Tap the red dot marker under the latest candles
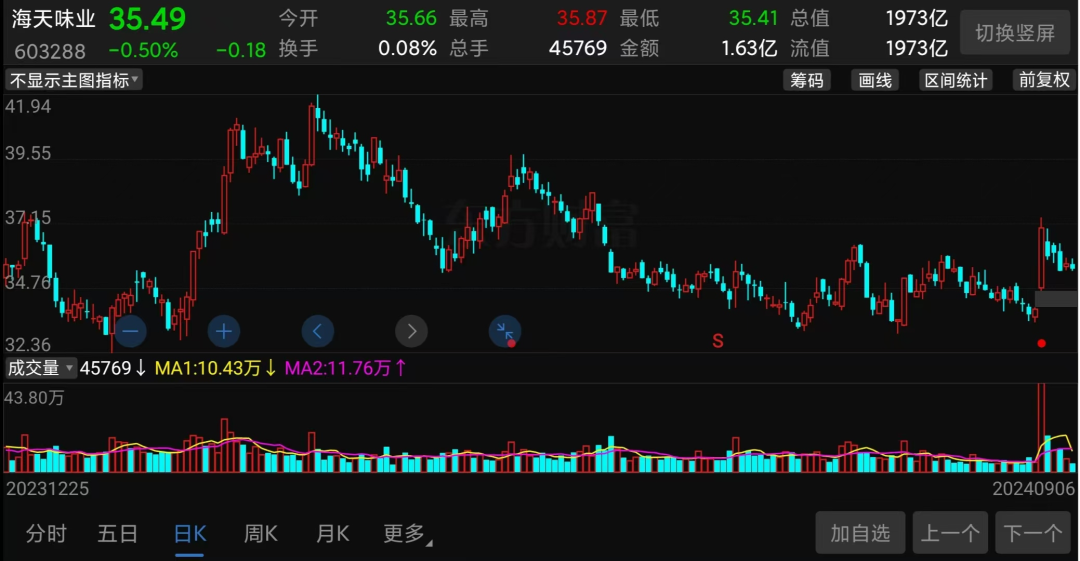The width and height of the screenshot is (1080, 561). (1041, 343)
